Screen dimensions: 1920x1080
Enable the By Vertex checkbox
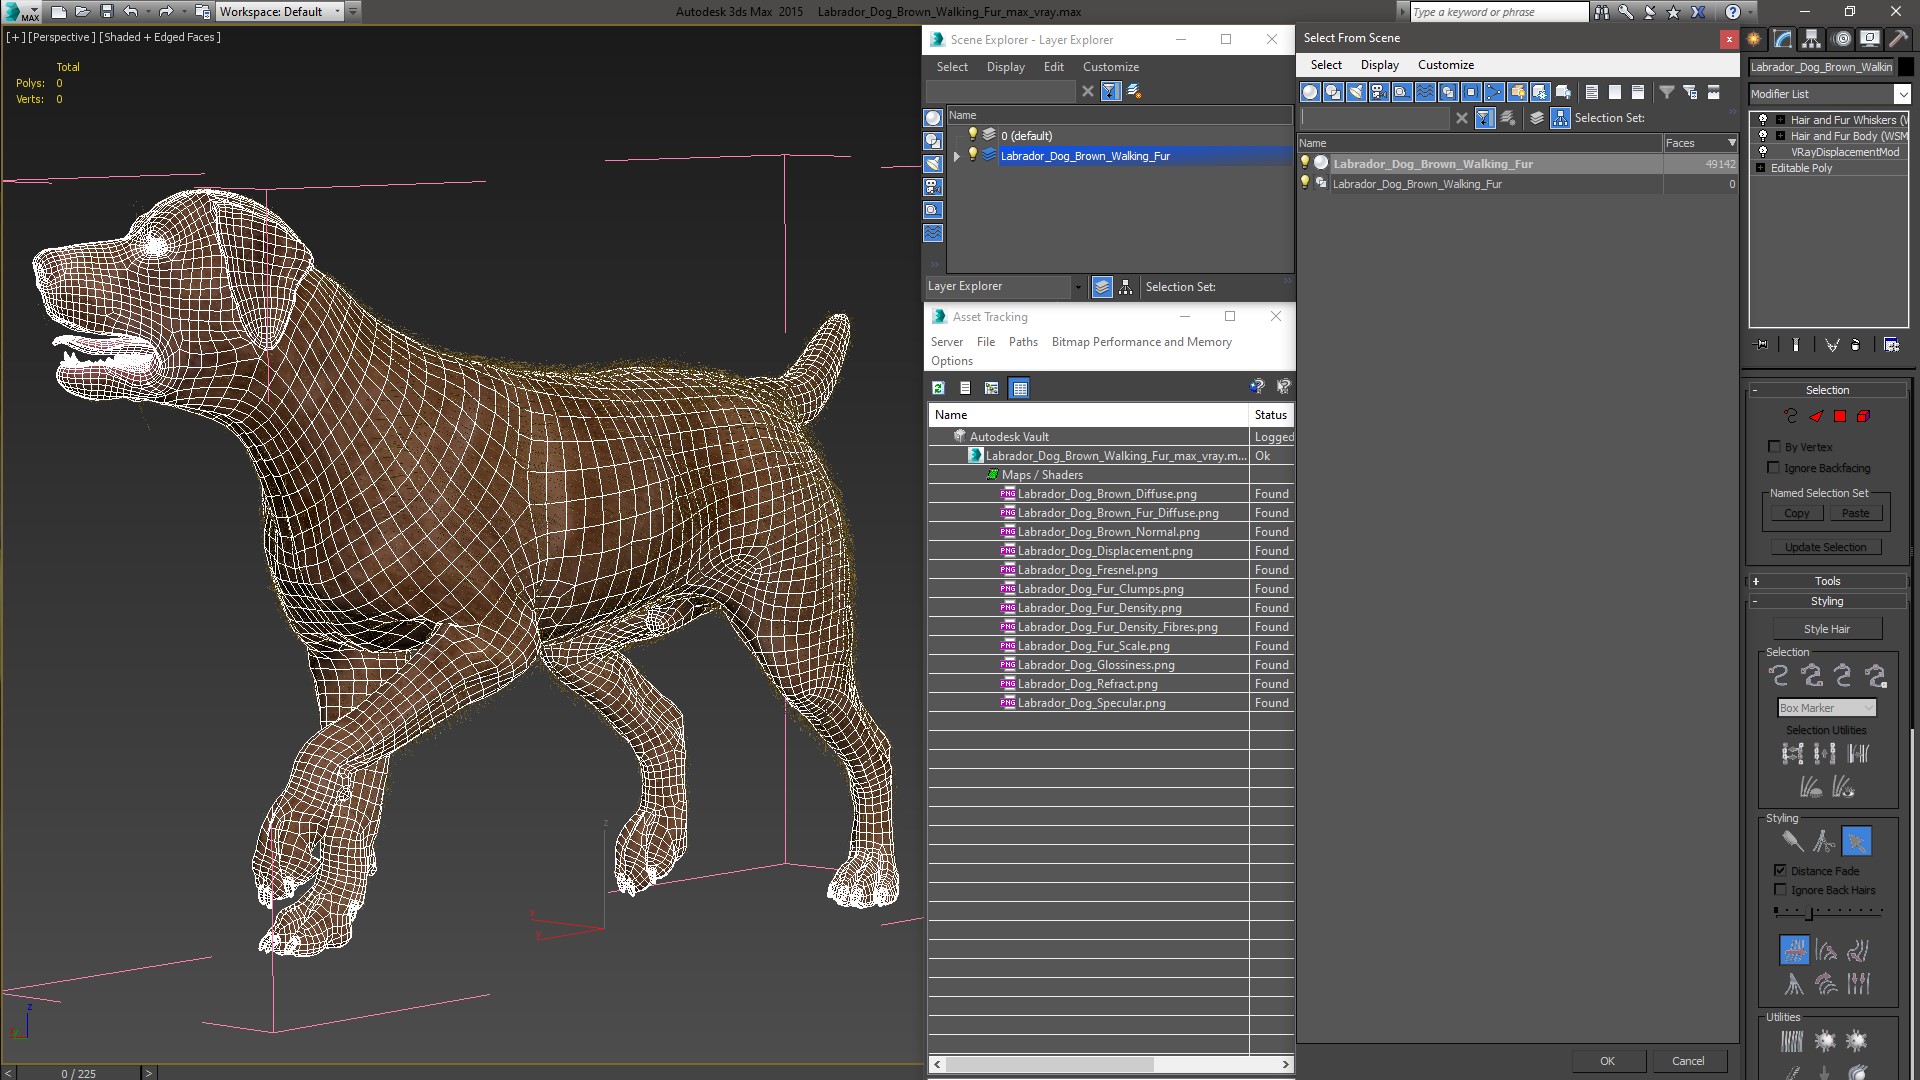1774,446
